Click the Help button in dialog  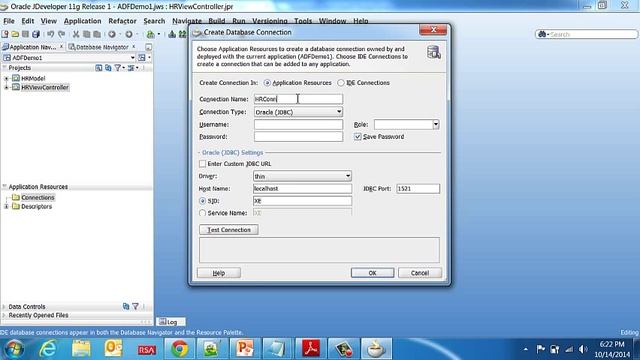point(219,273)
